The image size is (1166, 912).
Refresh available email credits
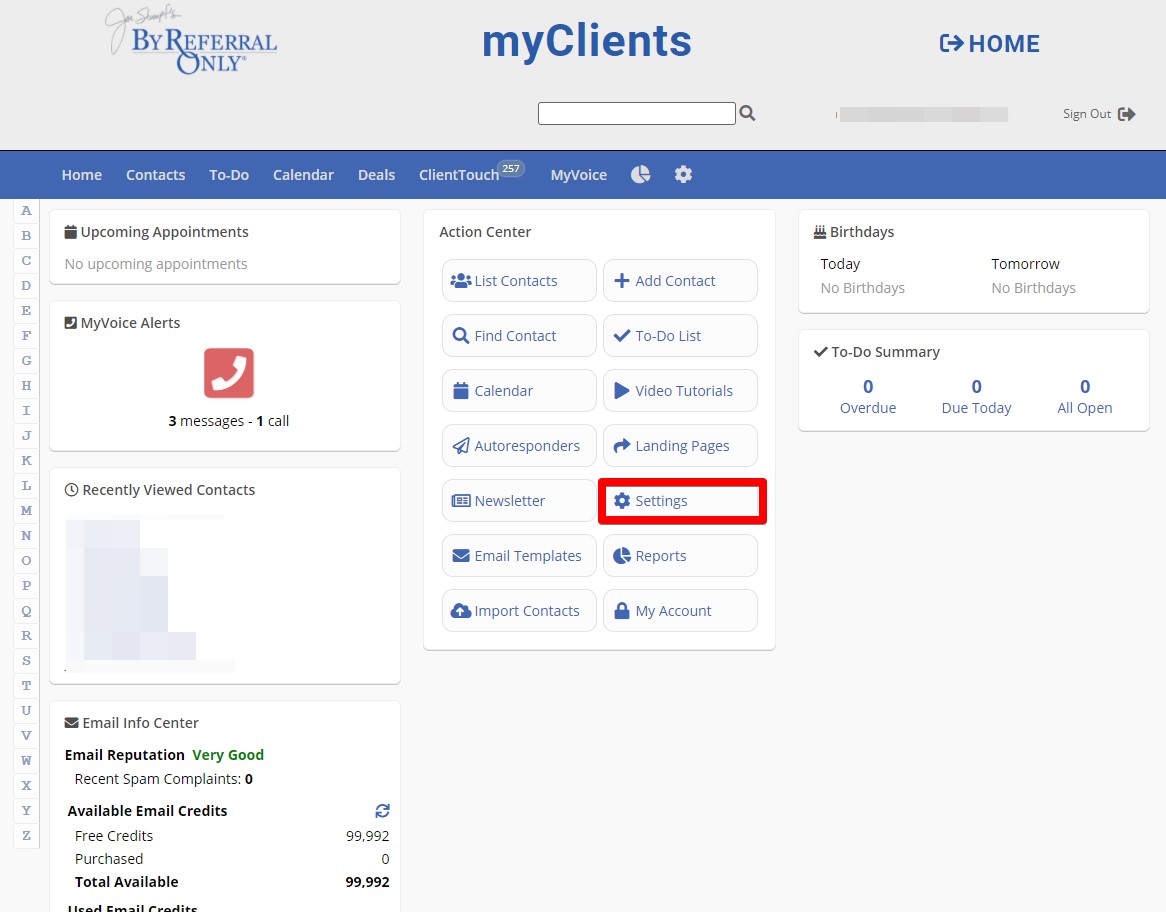[382, 811]
